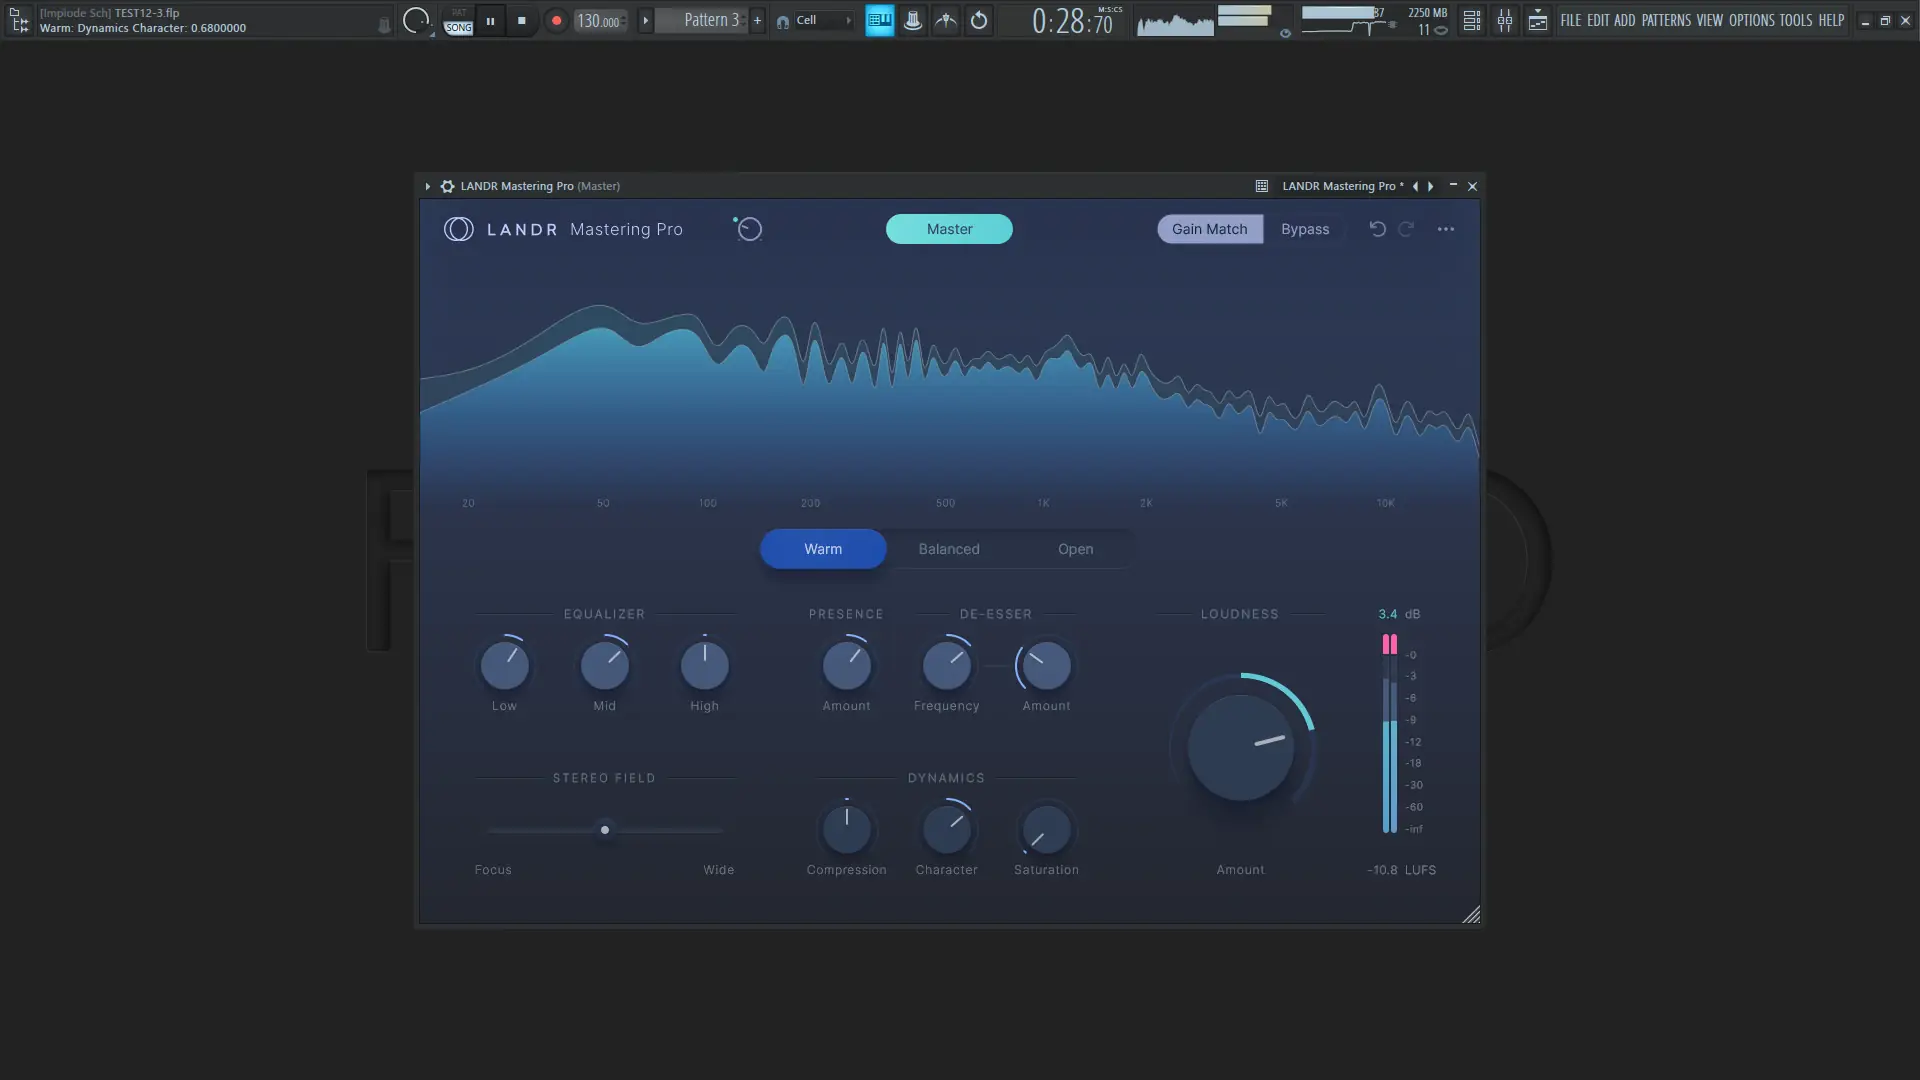
Task: Open plugin options gear icon
Action: (447, 186)
